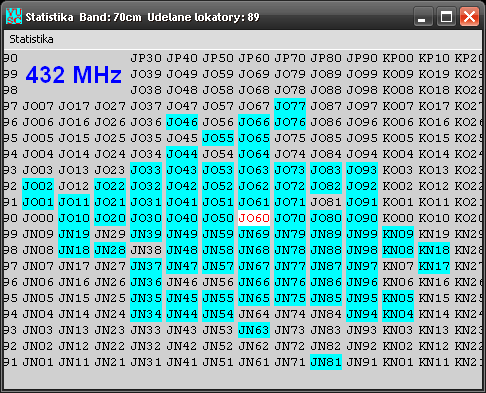The width and height of the screenshot is (486, 393).
Task: Close the Statistika window
Action: (x=469, y=16)
